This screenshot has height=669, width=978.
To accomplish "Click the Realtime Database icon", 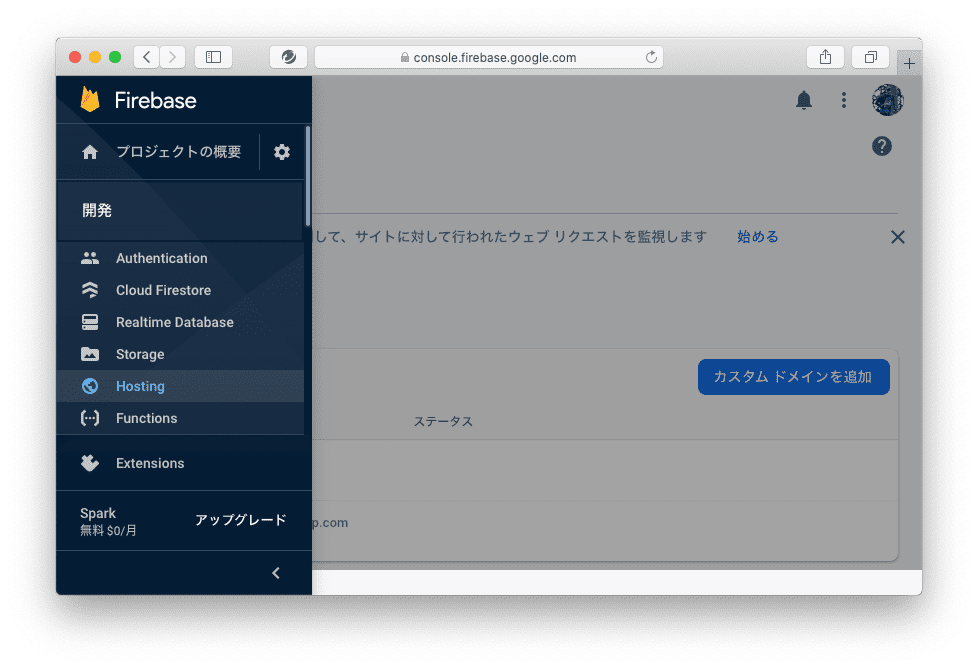I will click(90, 322).
